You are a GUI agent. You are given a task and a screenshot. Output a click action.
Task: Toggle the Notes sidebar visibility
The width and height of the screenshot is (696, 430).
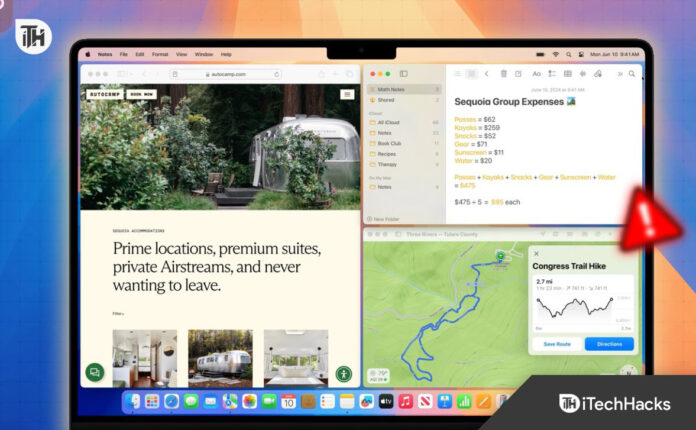pos(403,74)
